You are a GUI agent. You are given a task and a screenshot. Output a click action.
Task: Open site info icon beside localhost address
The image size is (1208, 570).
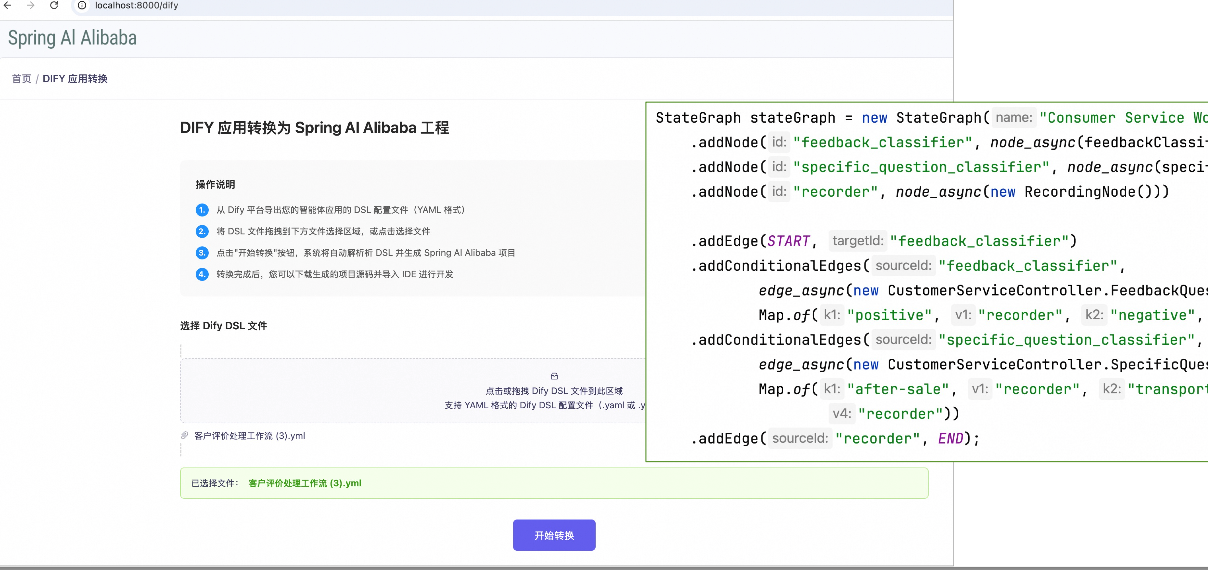(x=84, y=5)
